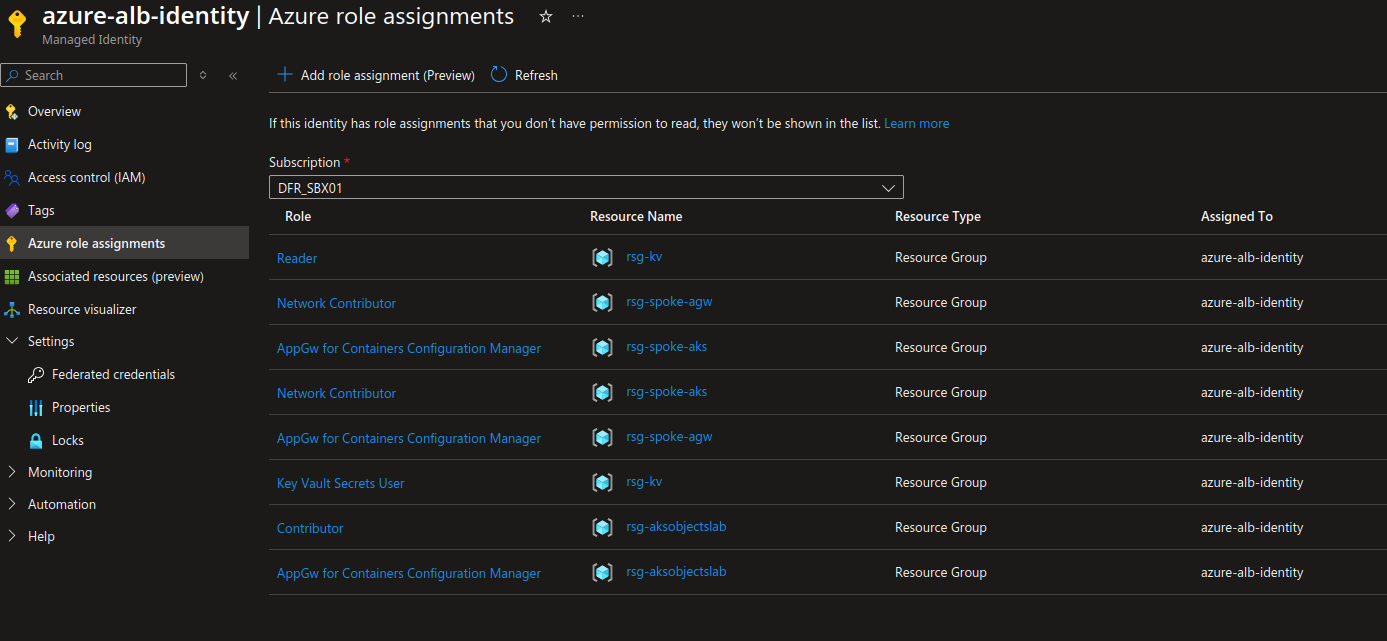Click the Refresh icon in the toolbar
This screenshot has width=1387, height=641.
click(x=499, y=75)
